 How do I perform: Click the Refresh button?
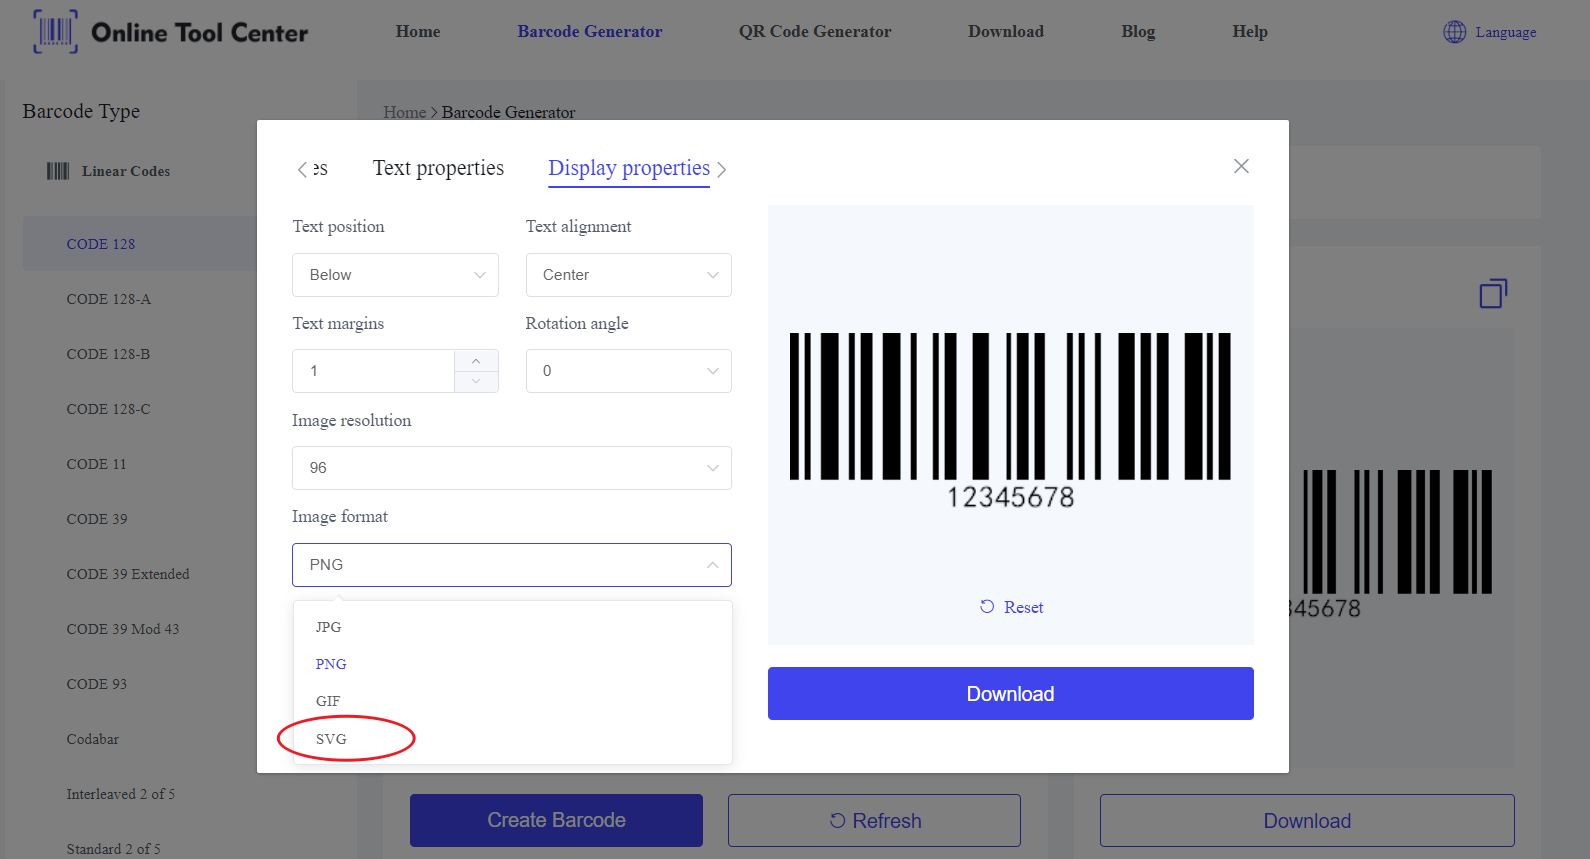coord(874,820)
